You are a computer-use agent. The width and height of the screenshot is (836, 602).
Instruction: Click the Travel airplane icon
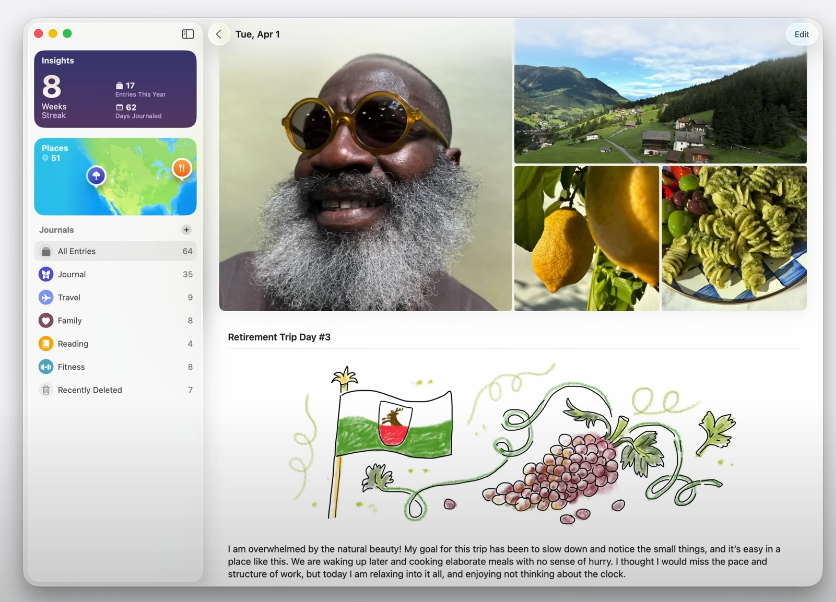46,298
